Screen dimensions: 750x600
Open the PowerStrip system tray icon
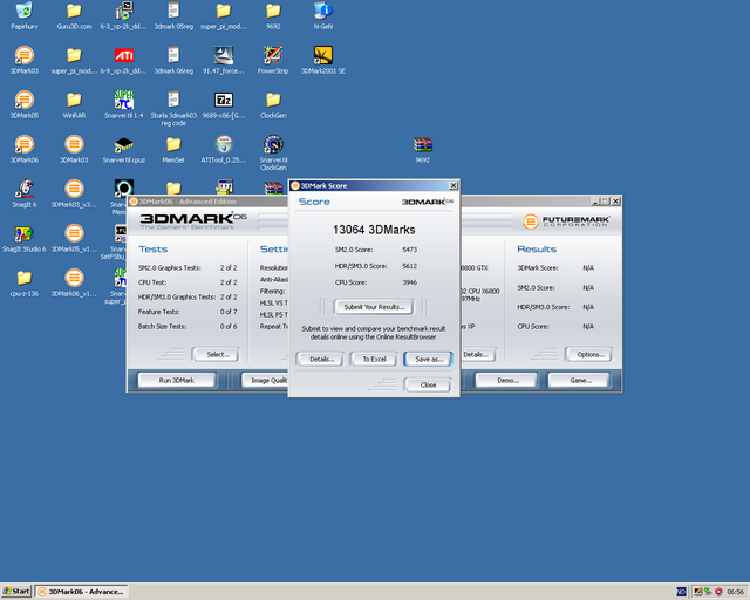[x=698, y=592]
